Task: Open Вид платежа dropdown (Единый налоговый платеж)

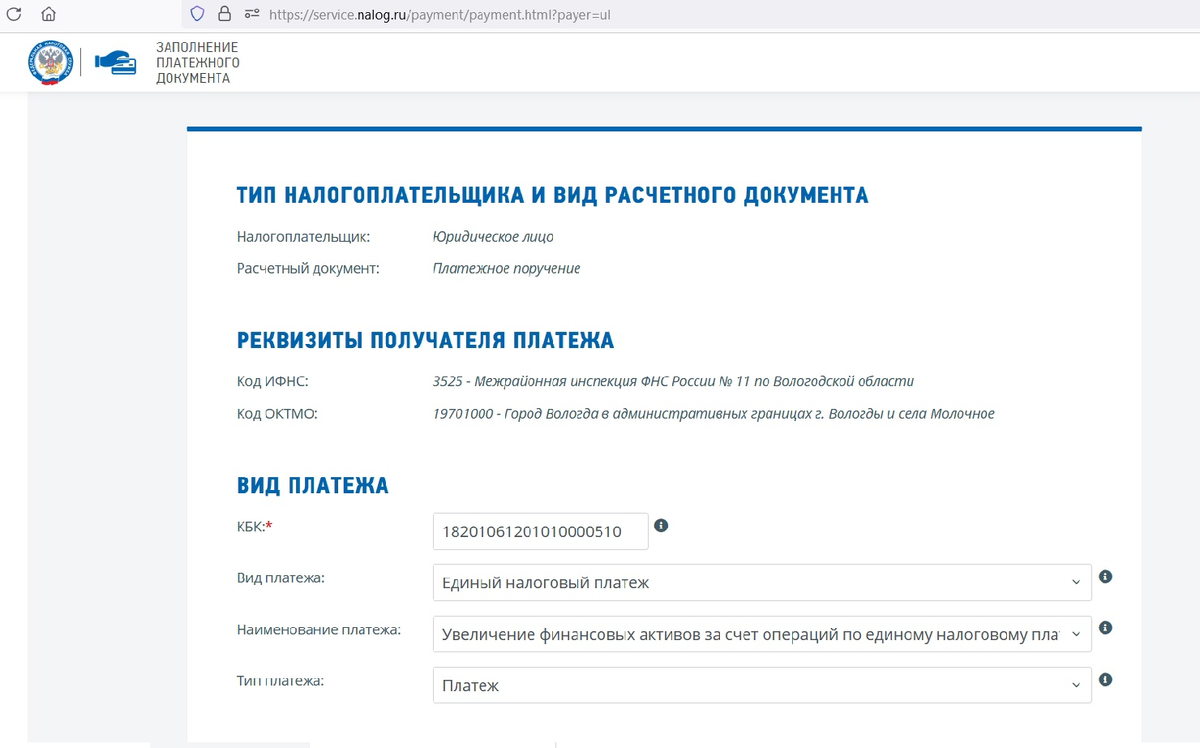Action: coord(762,582)
